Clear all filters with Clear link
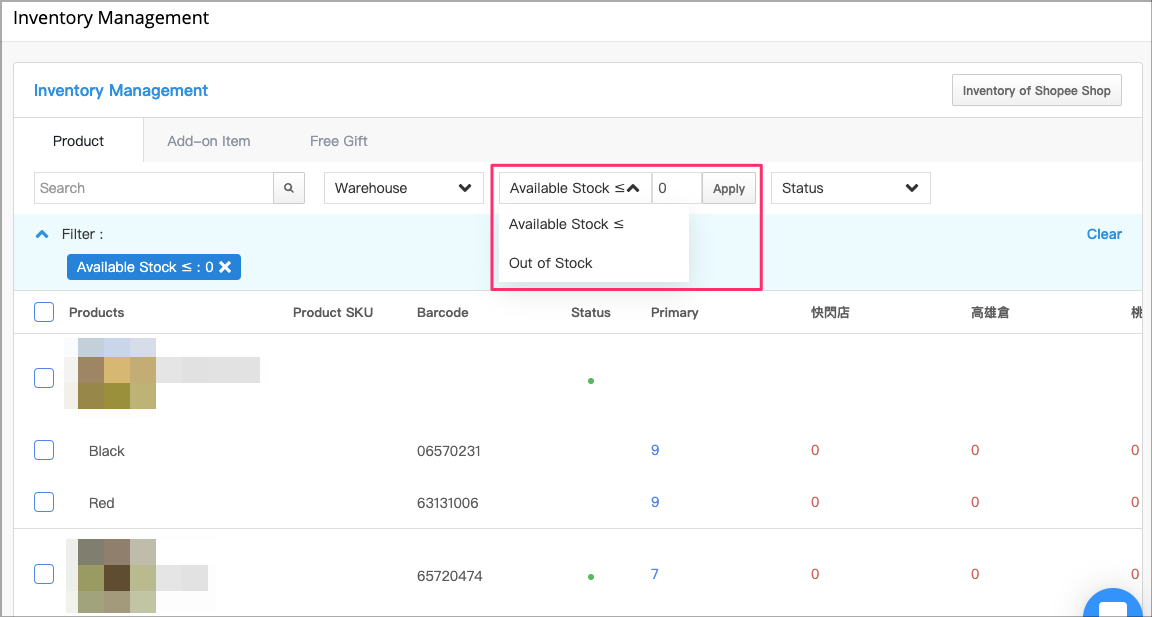 (1104, 234)
